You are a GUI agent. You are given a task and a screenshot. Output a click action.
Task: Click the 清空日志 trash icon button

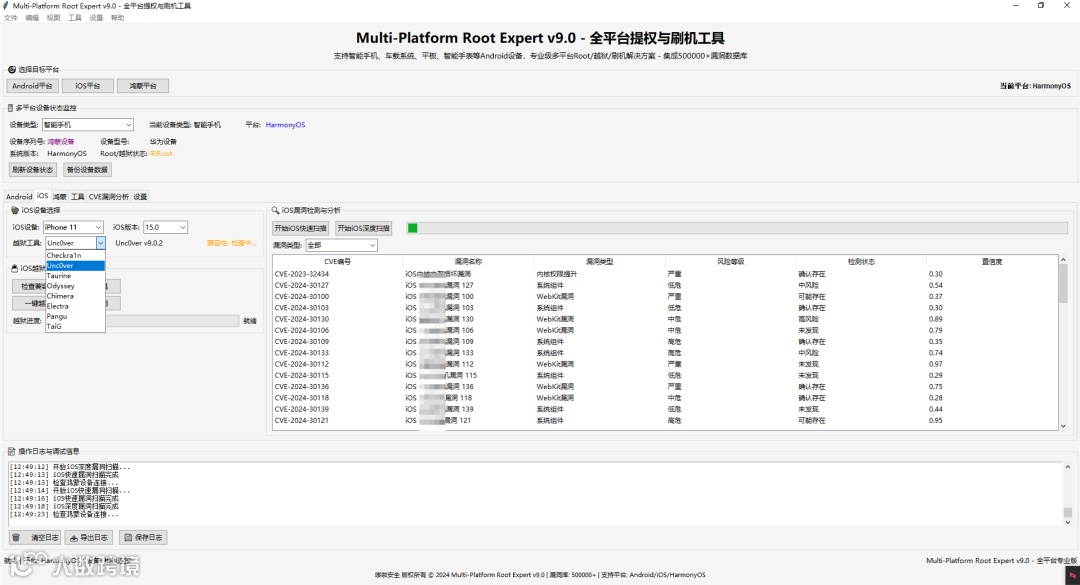[34, 537]
